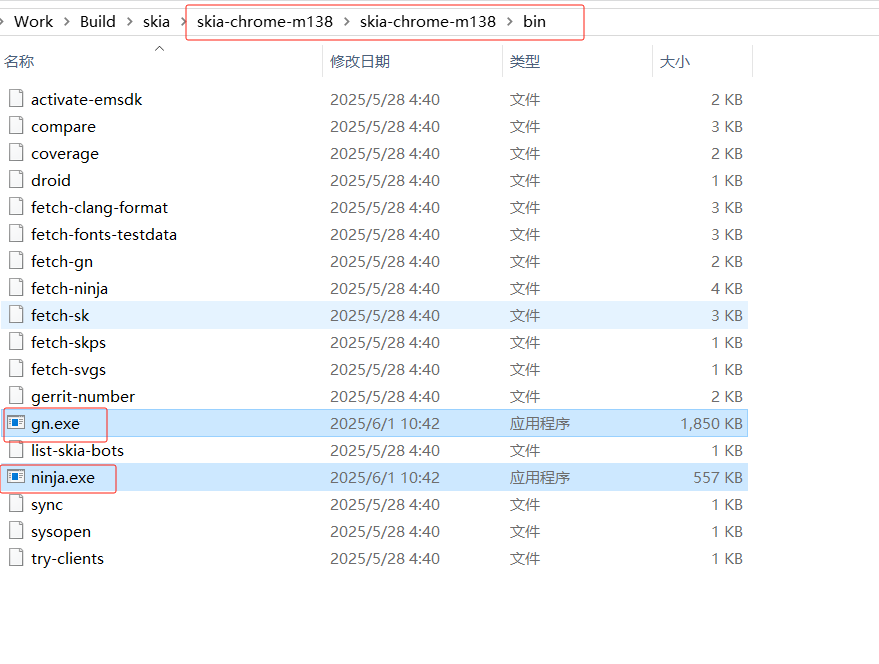The image size is (879, 664).
Task: Expand the chevron before bin in the address bar
Action: 510,22
